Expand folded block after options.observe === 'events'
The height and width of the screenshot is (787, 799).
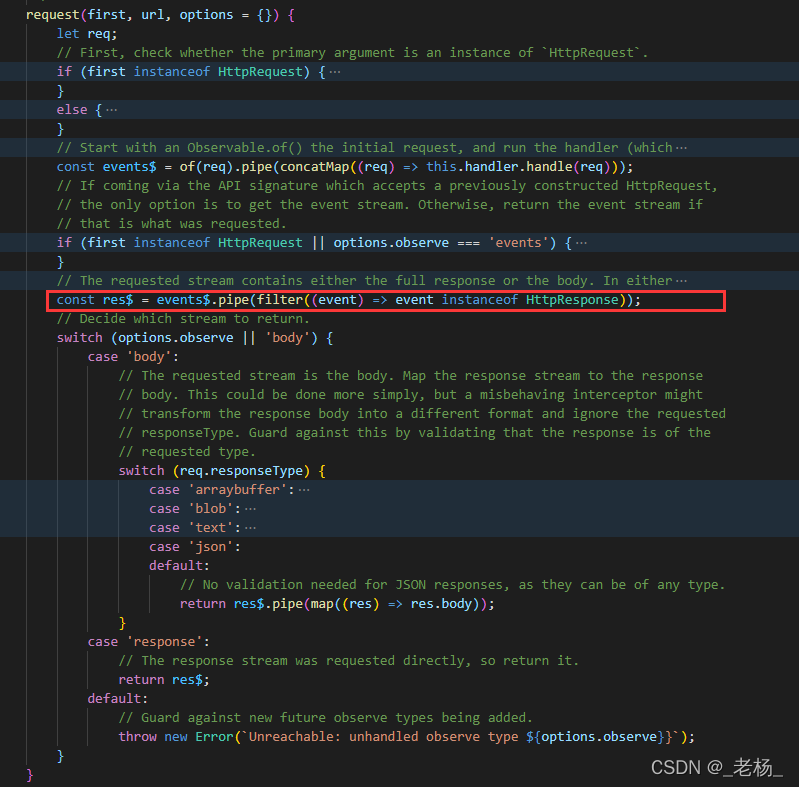click(581, 243)
